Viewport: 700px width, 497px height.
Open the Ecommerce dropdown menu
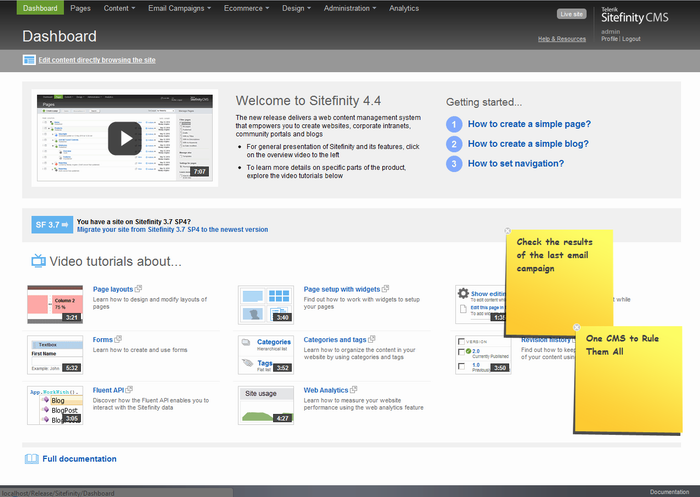(x=245, y=8)
